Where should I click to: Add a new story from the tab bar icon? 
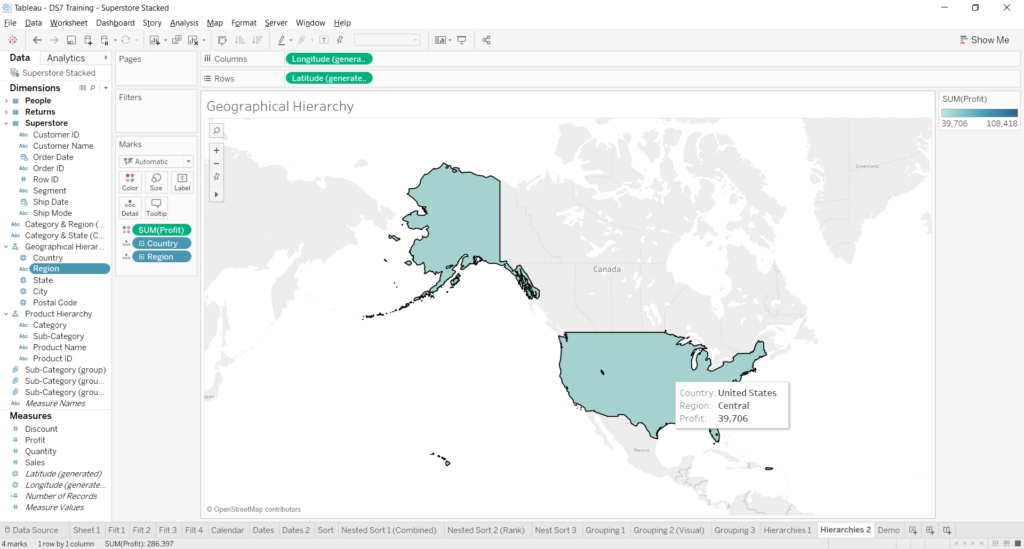pyautogui.click(x=947, y=530)
